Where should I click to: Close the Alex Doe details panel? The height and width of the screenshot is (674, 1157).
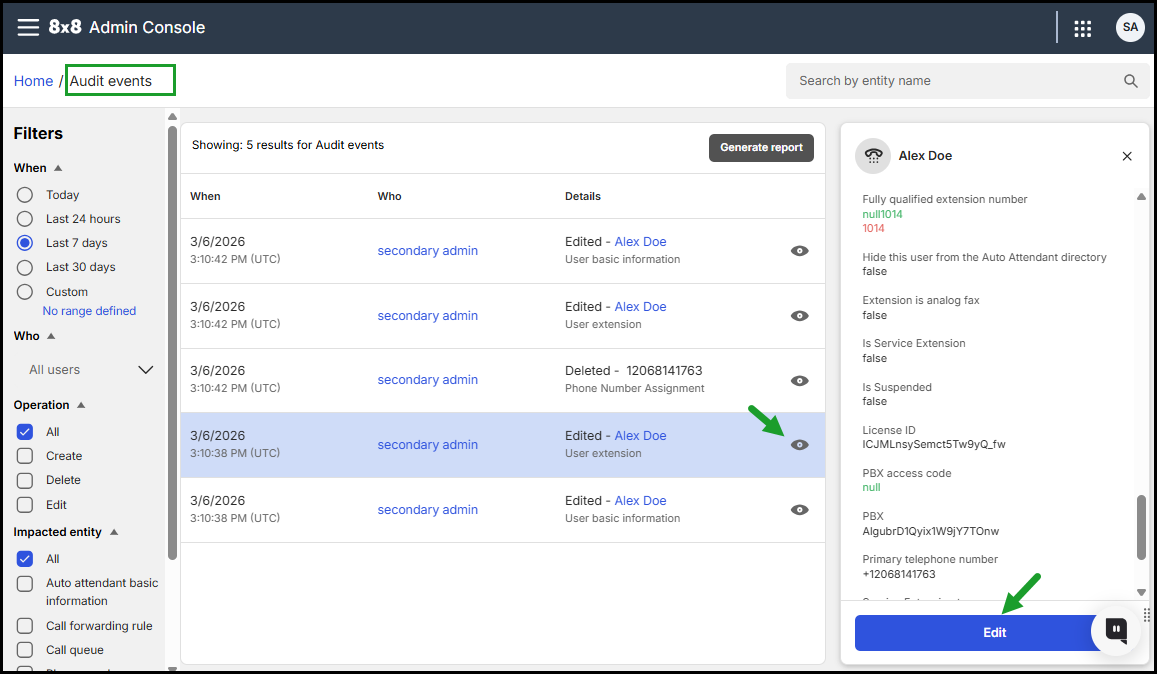[x=1127, y=156]
